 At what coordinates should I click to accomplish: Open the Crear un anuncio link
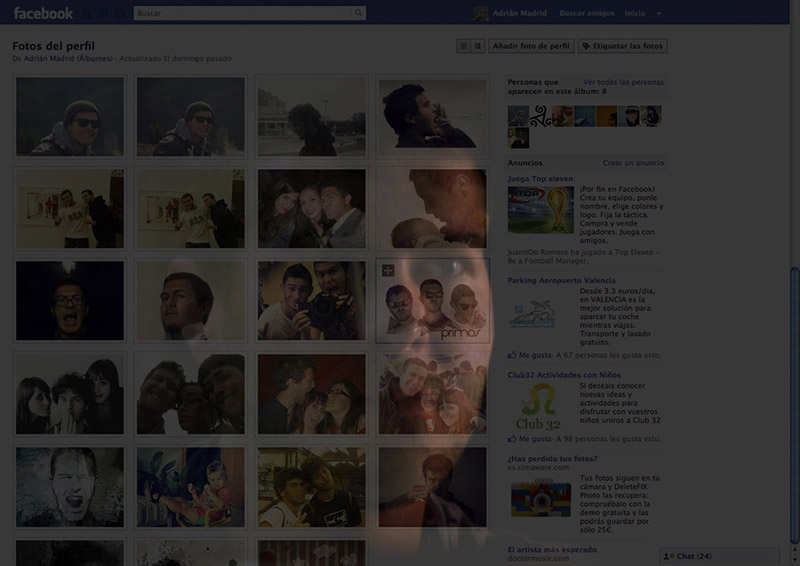click(633, 162)
